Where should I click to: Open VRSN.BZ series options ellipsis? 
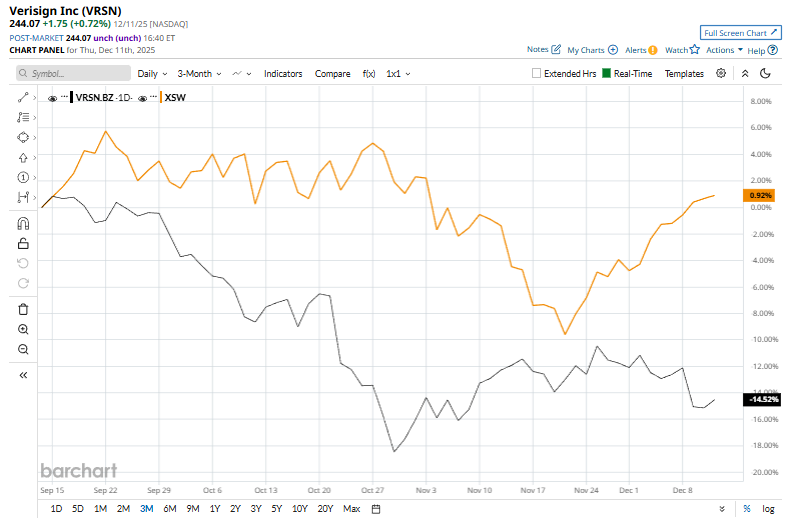[x=64, y=97]
